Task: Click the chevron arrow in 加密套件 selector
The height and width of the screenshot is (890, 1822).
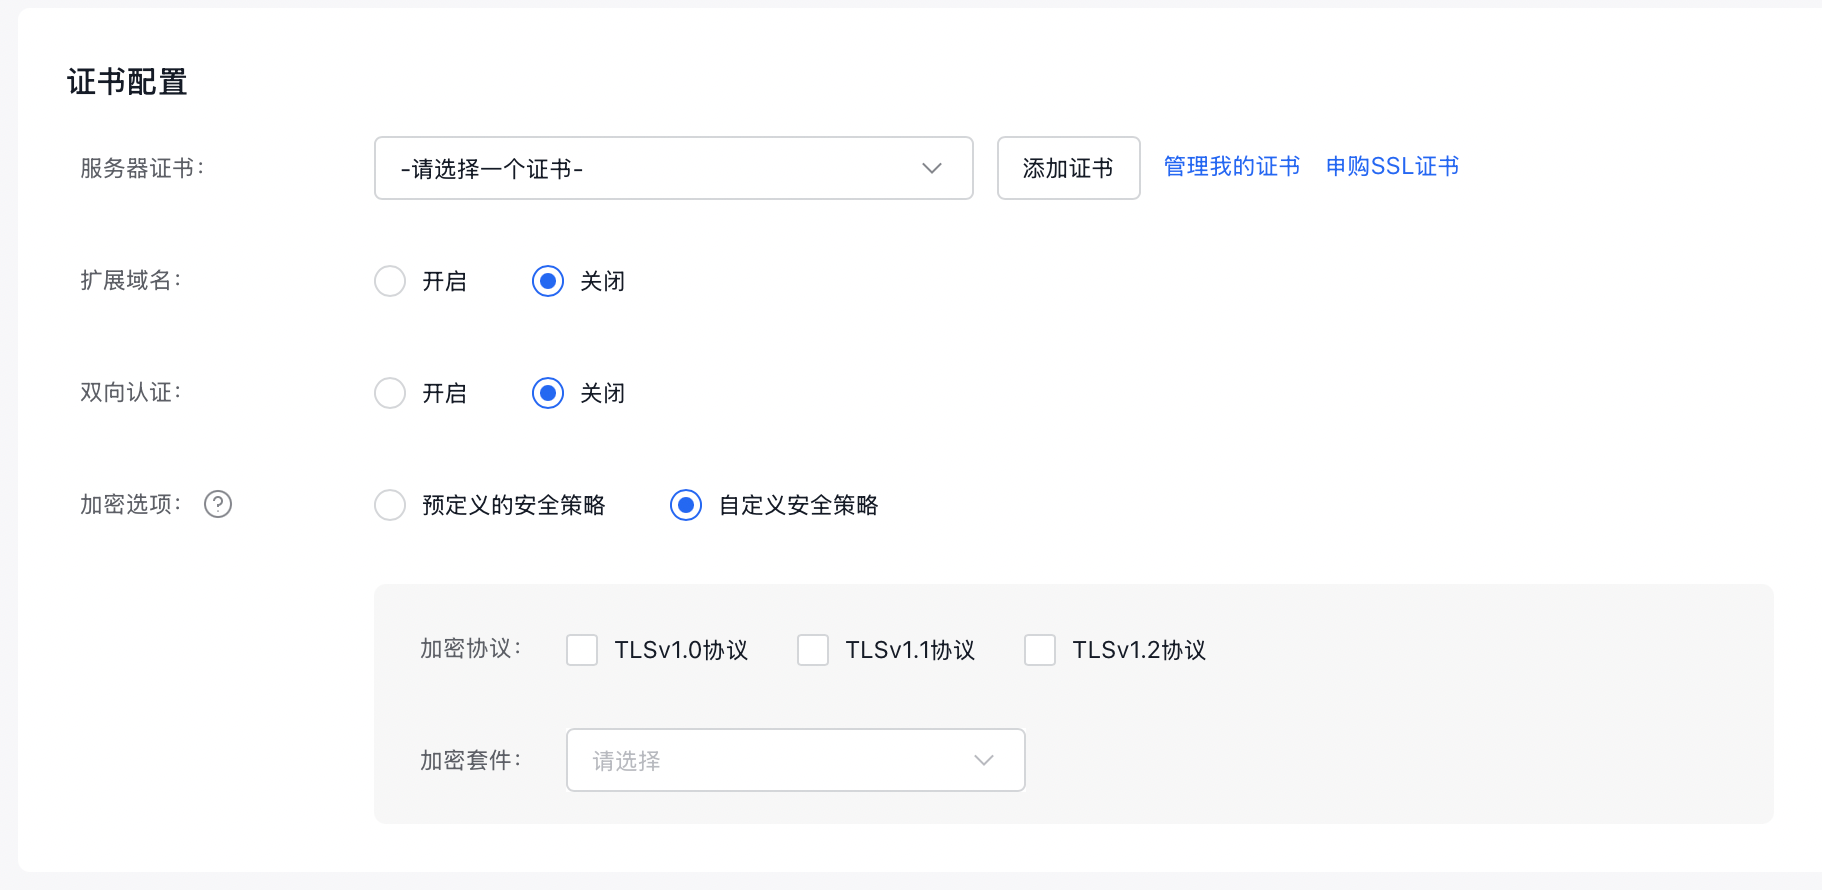Action: coord(984,760)
